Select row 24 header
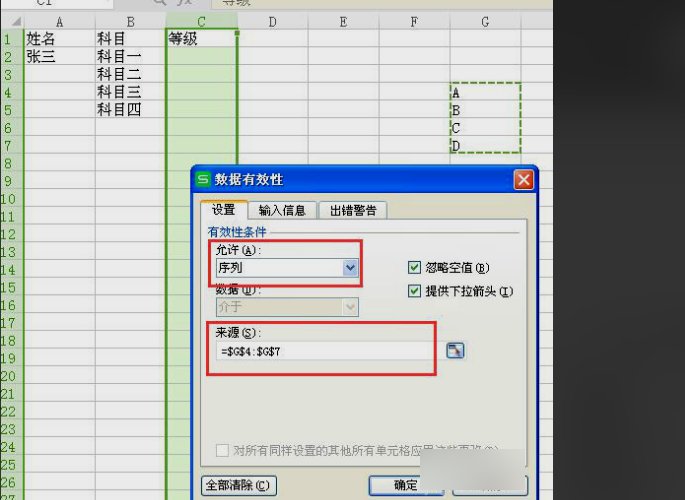This screenshot has height=500, width=685. (x=12, y=447)
